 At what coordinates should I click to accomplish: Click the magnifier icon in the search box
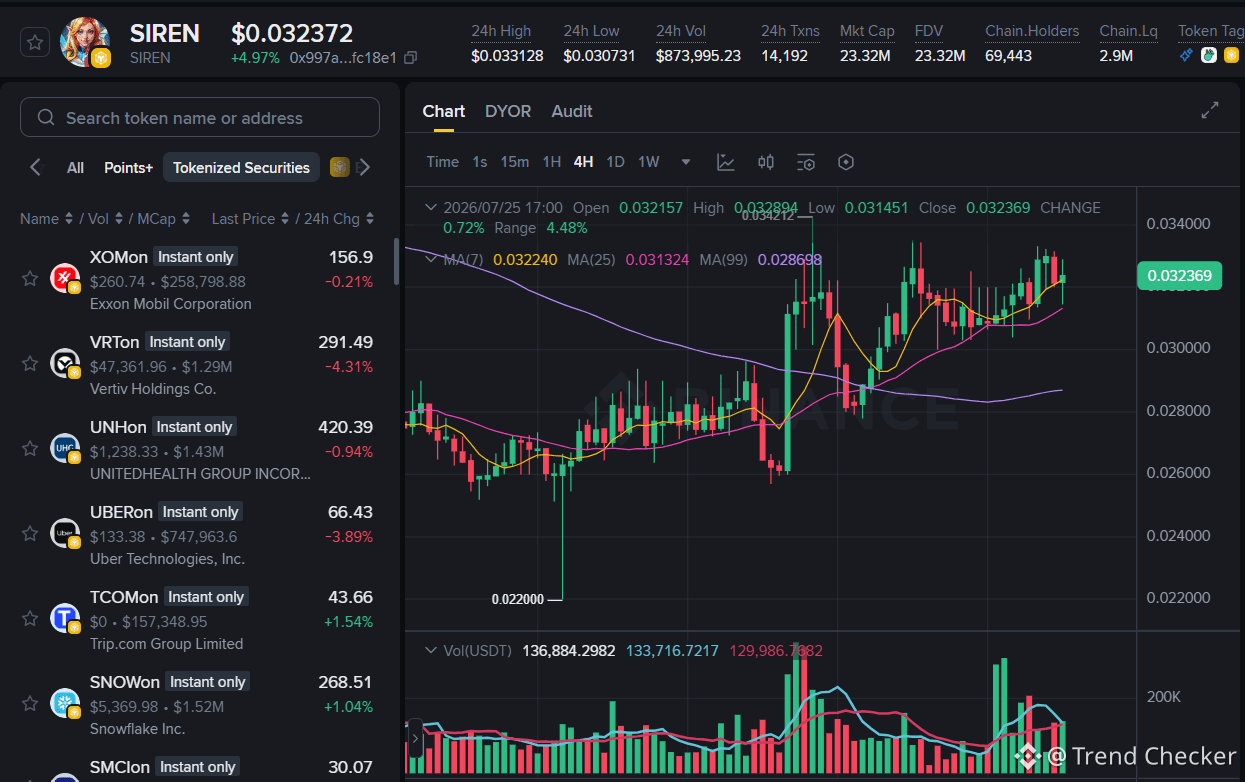[46, 118]
